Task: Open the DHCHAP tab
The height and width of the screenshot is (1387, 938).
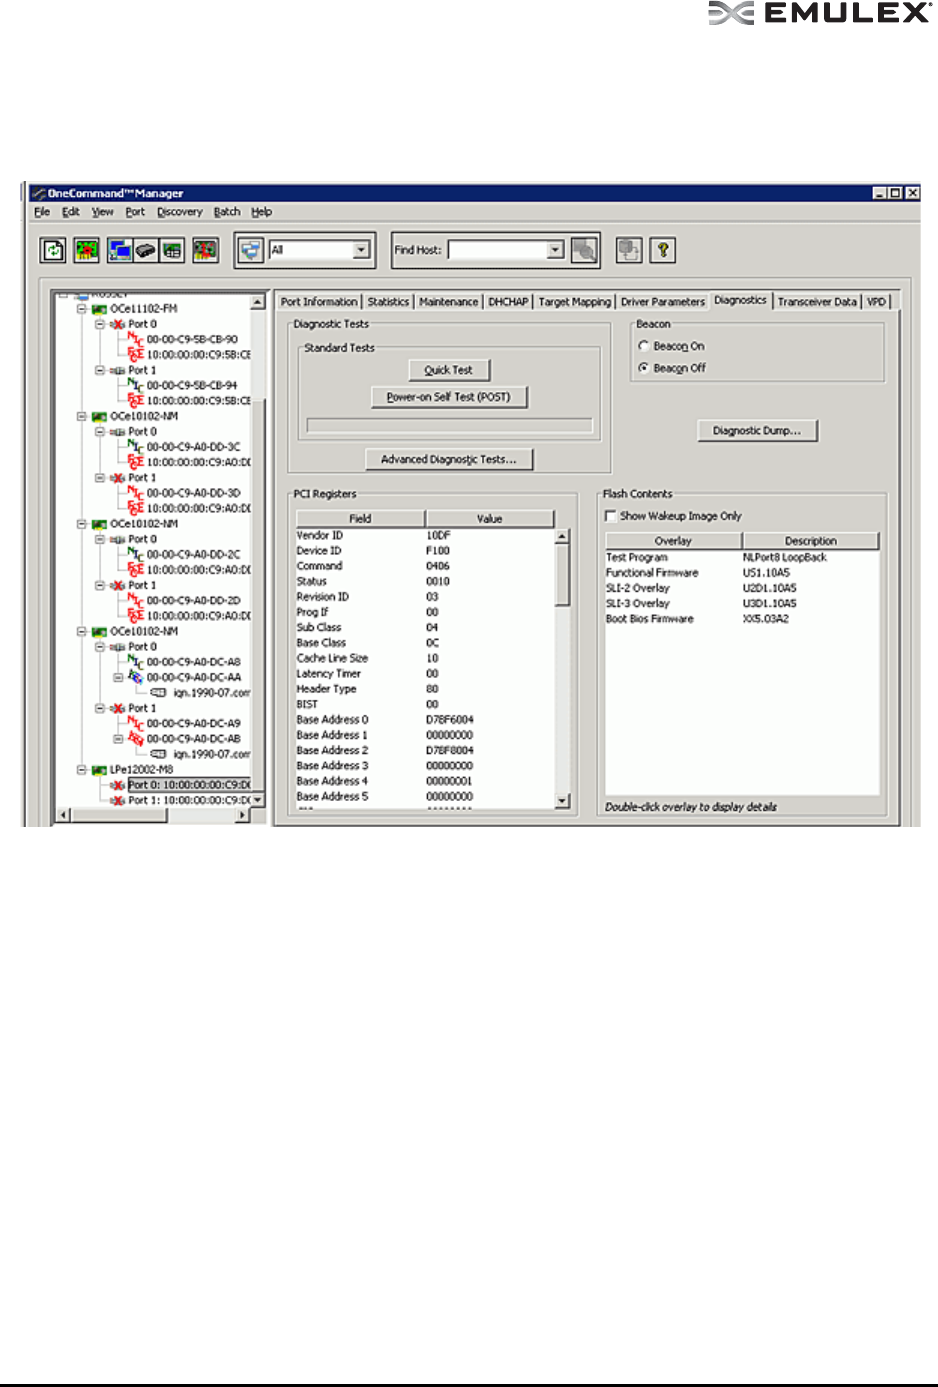Action: (x=508, y=302)
